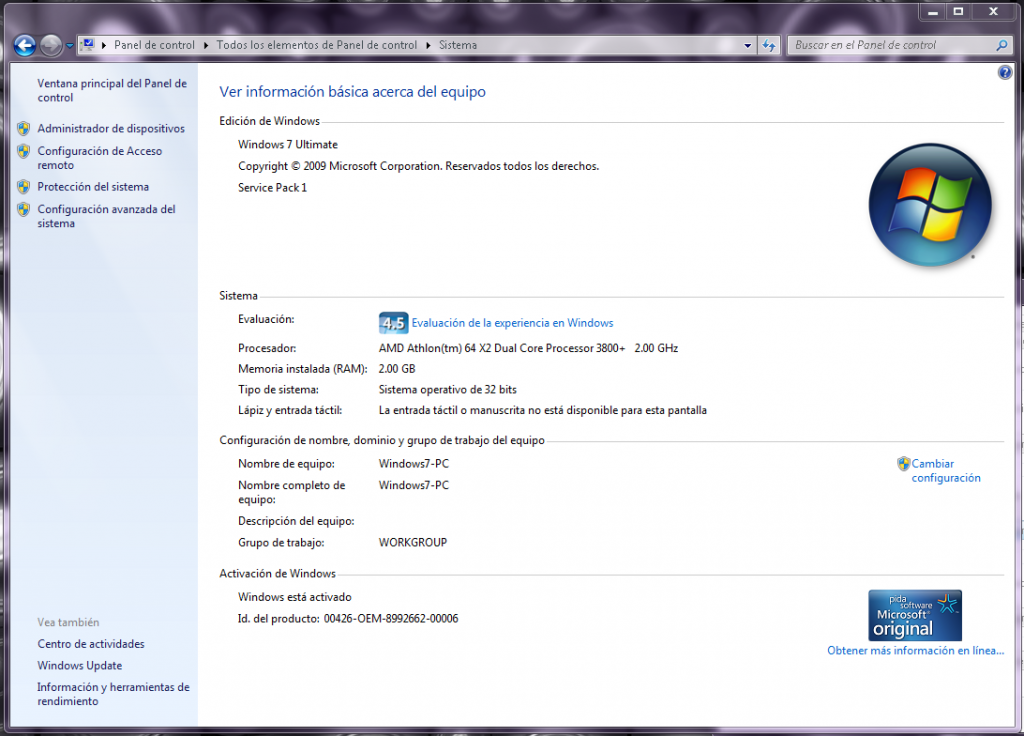Open help with the blue question mark
The image size is (1024, 736).
pos(1005,72)
